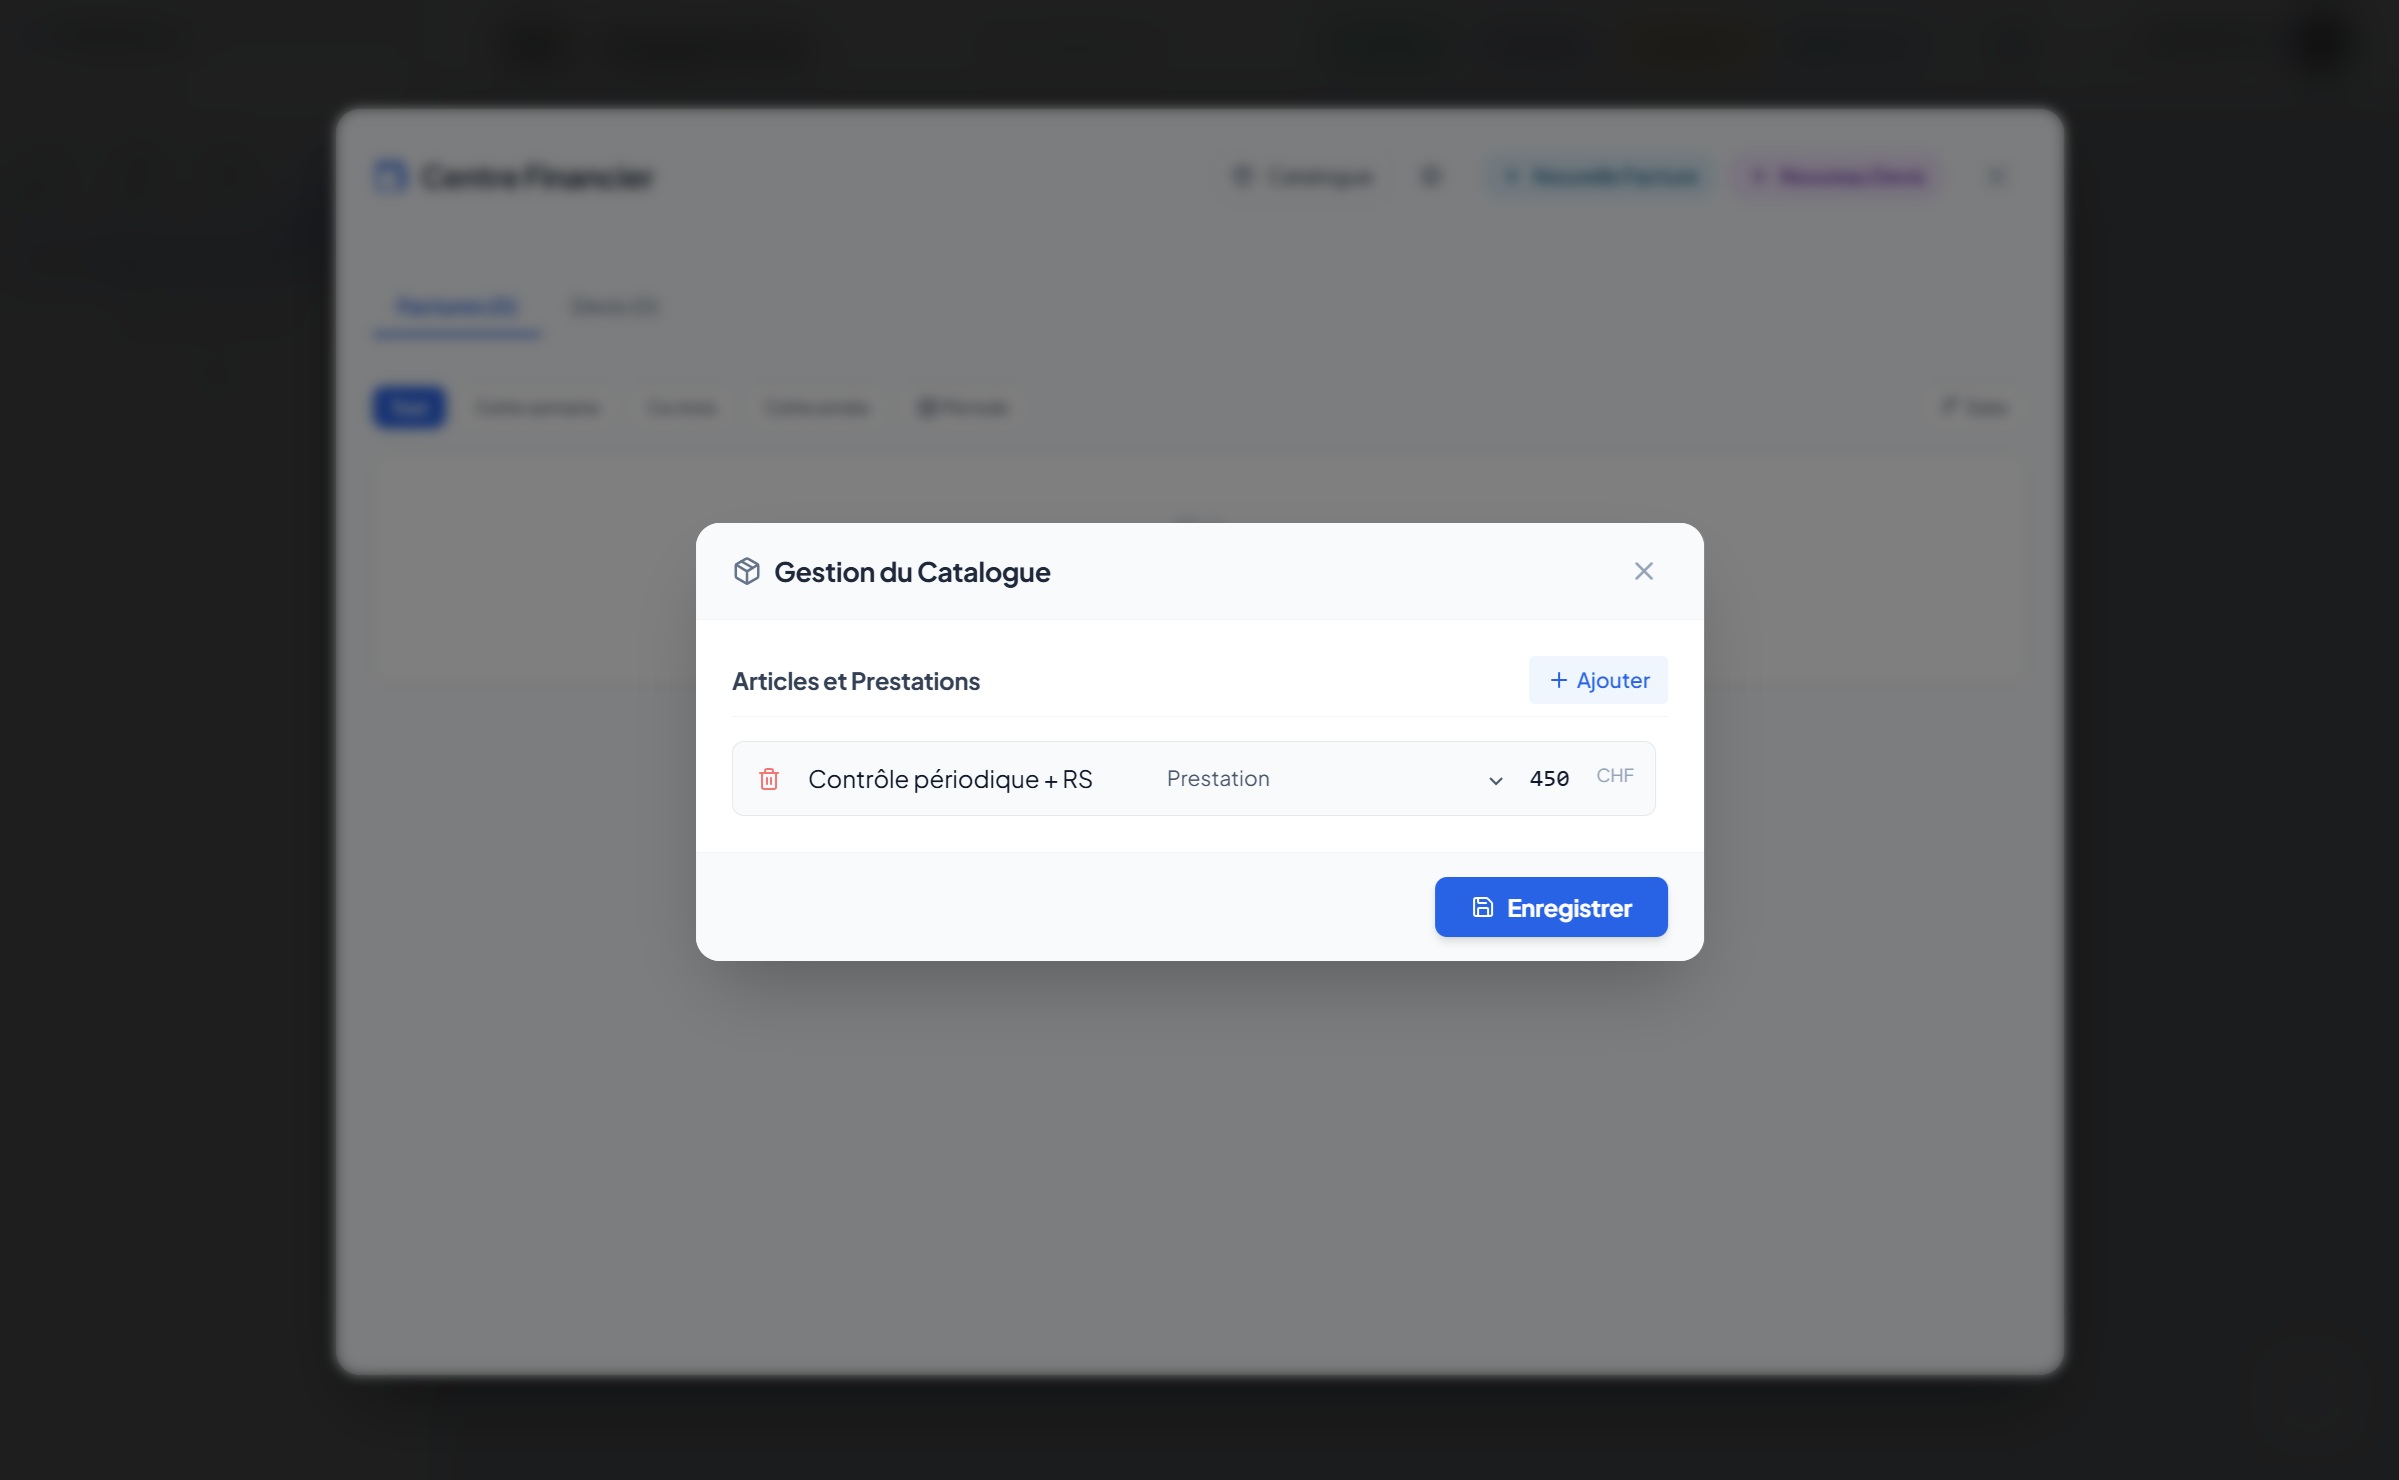Switch to the Devis tab
The image size is (2399, 1480).
(x=615, y=306)
